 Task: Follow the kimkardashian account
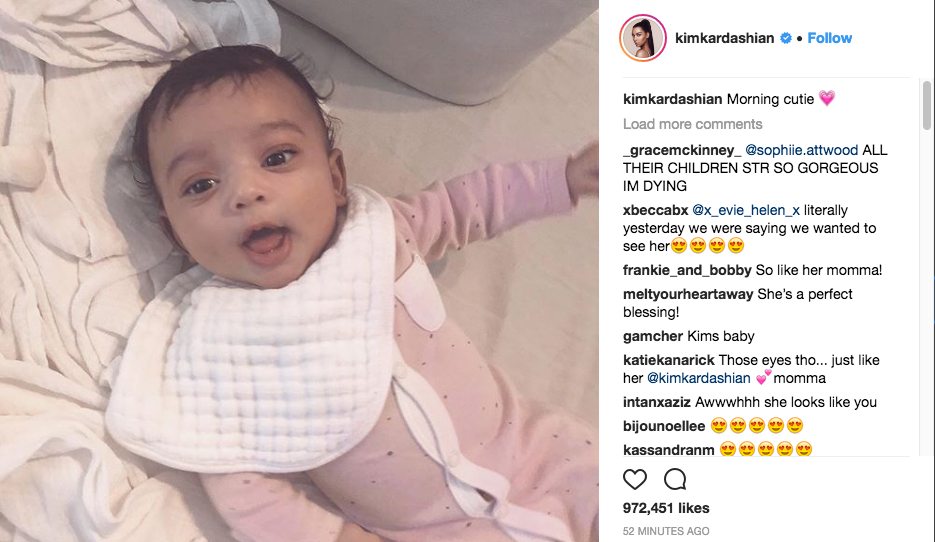tap(829, 38)
